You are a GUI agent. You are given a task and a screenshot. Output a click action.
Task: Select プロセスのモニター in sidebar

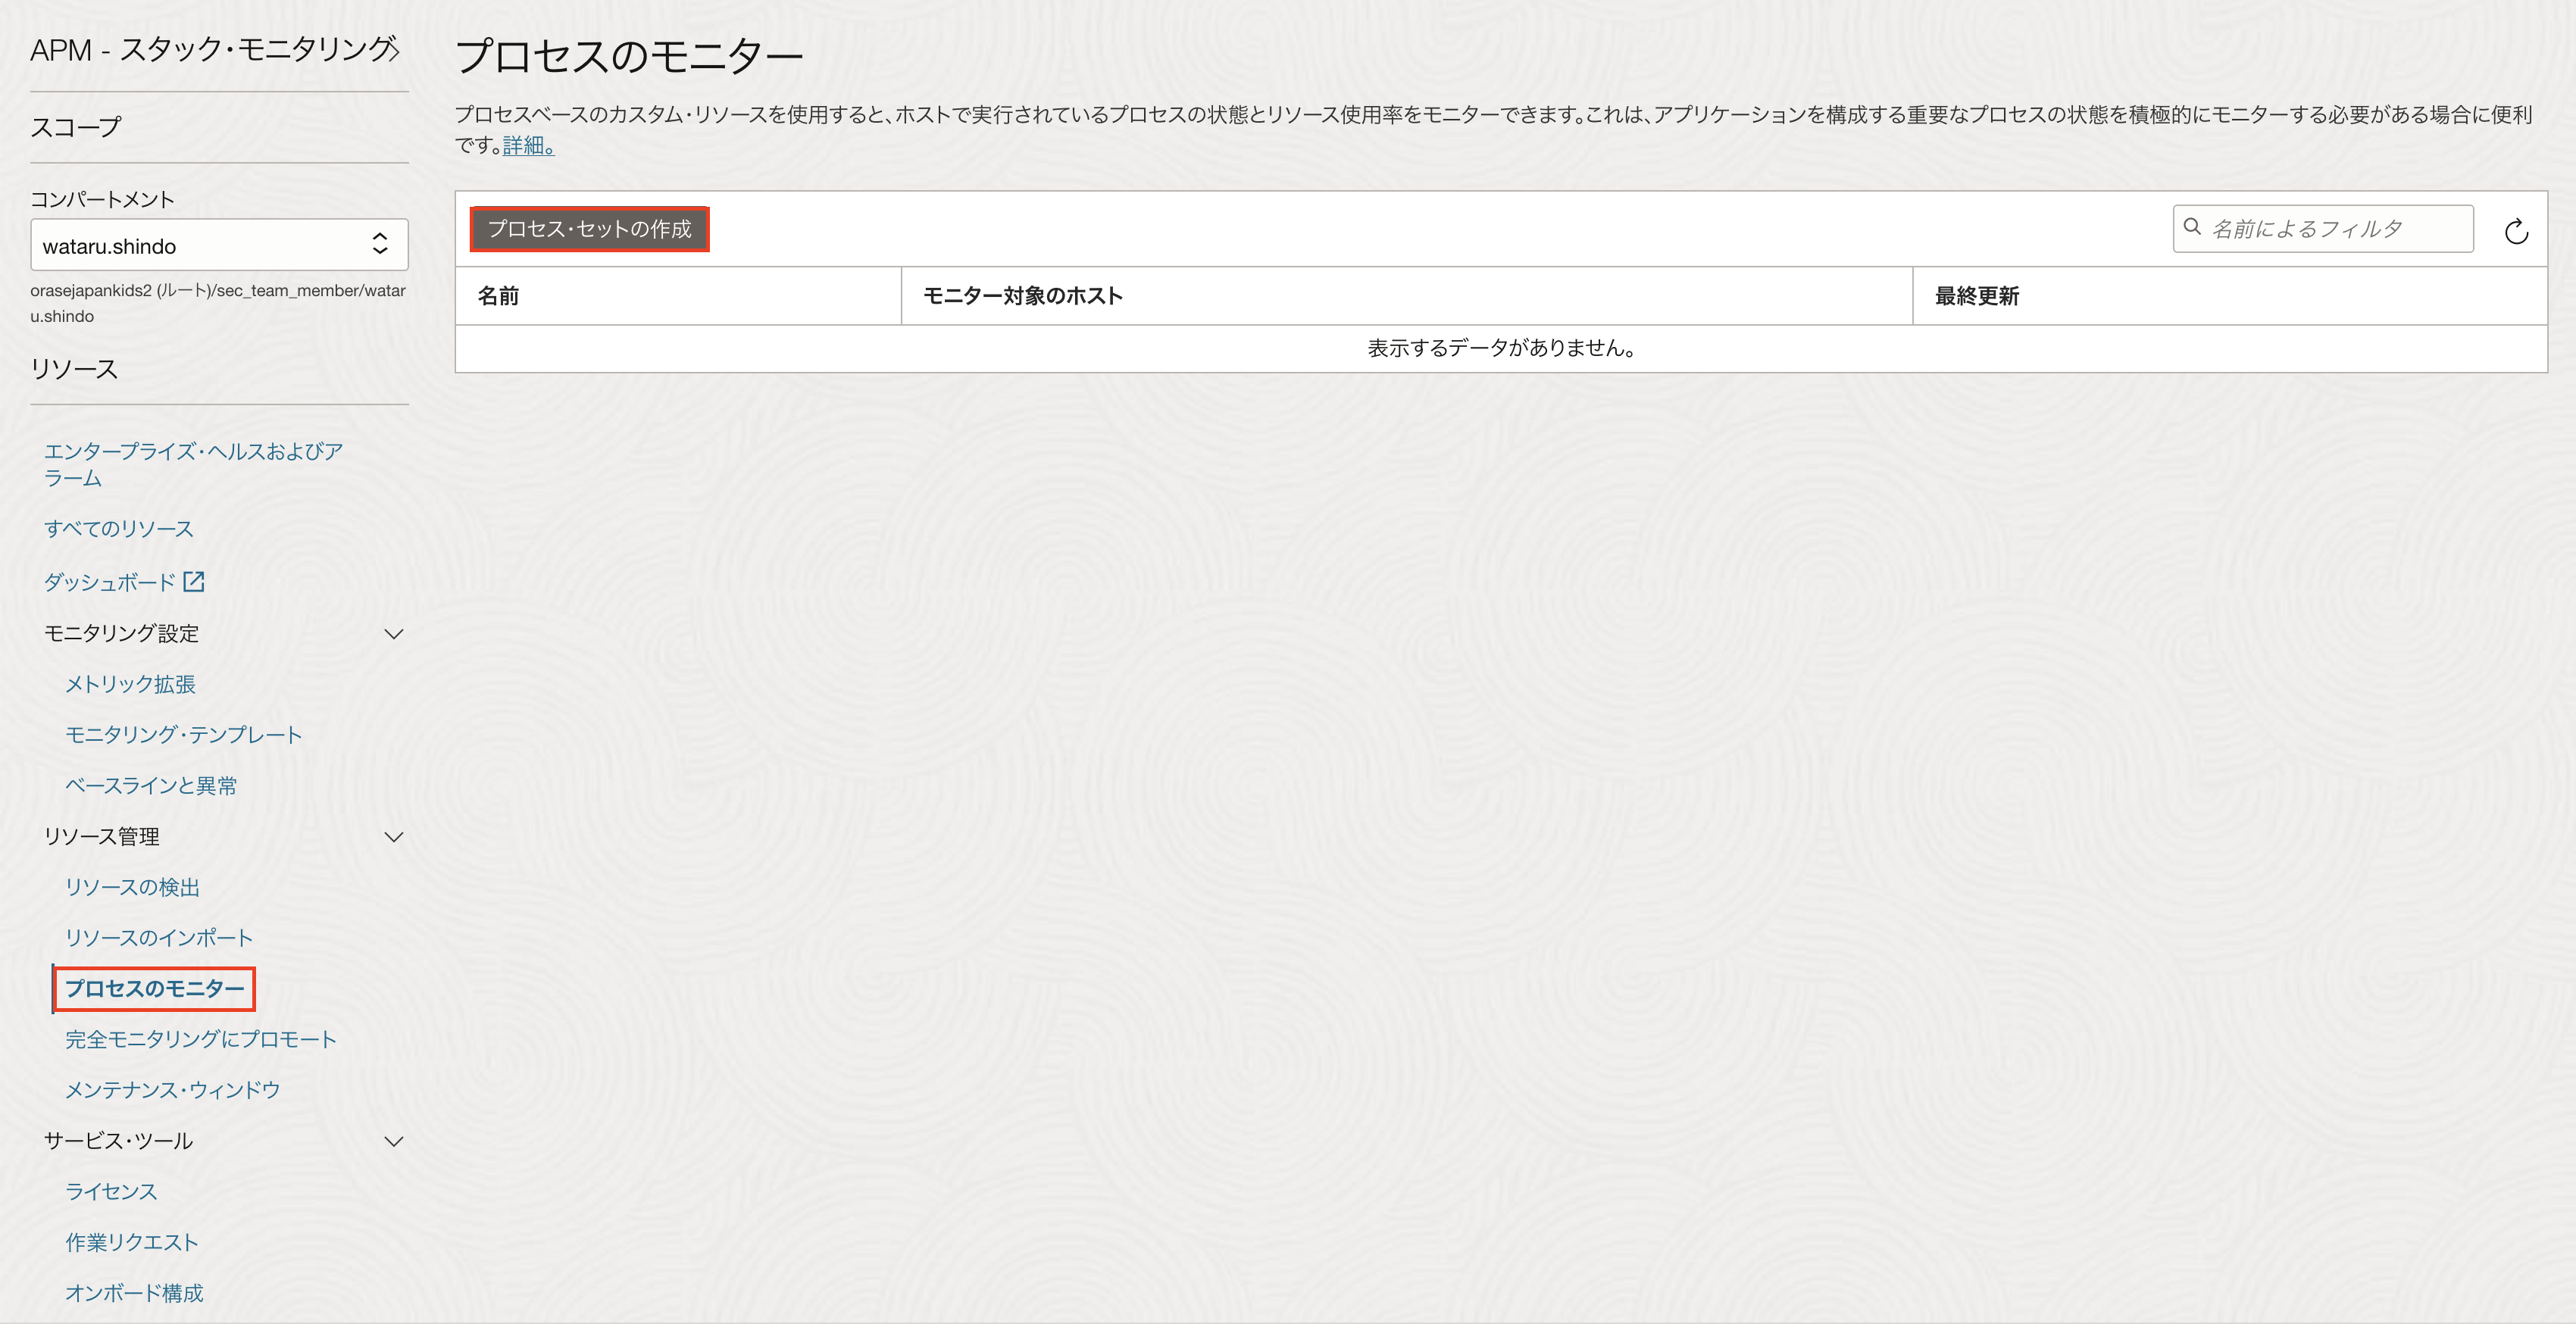155,989
